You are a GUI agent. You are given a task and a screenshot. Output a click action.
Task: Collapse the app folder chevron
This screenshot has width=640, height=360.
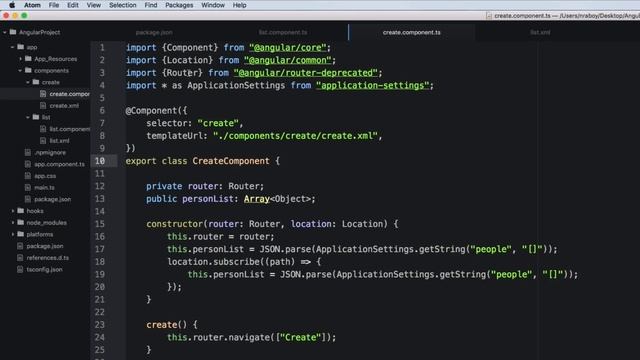point(12,47)
